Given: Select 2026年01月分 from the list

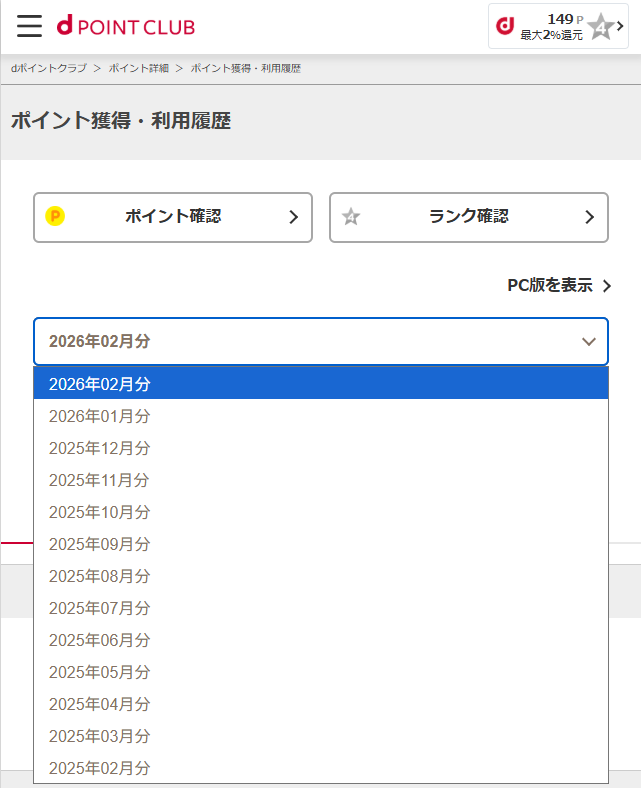Looking at the screenshot, I should click(x=100, y=416).
